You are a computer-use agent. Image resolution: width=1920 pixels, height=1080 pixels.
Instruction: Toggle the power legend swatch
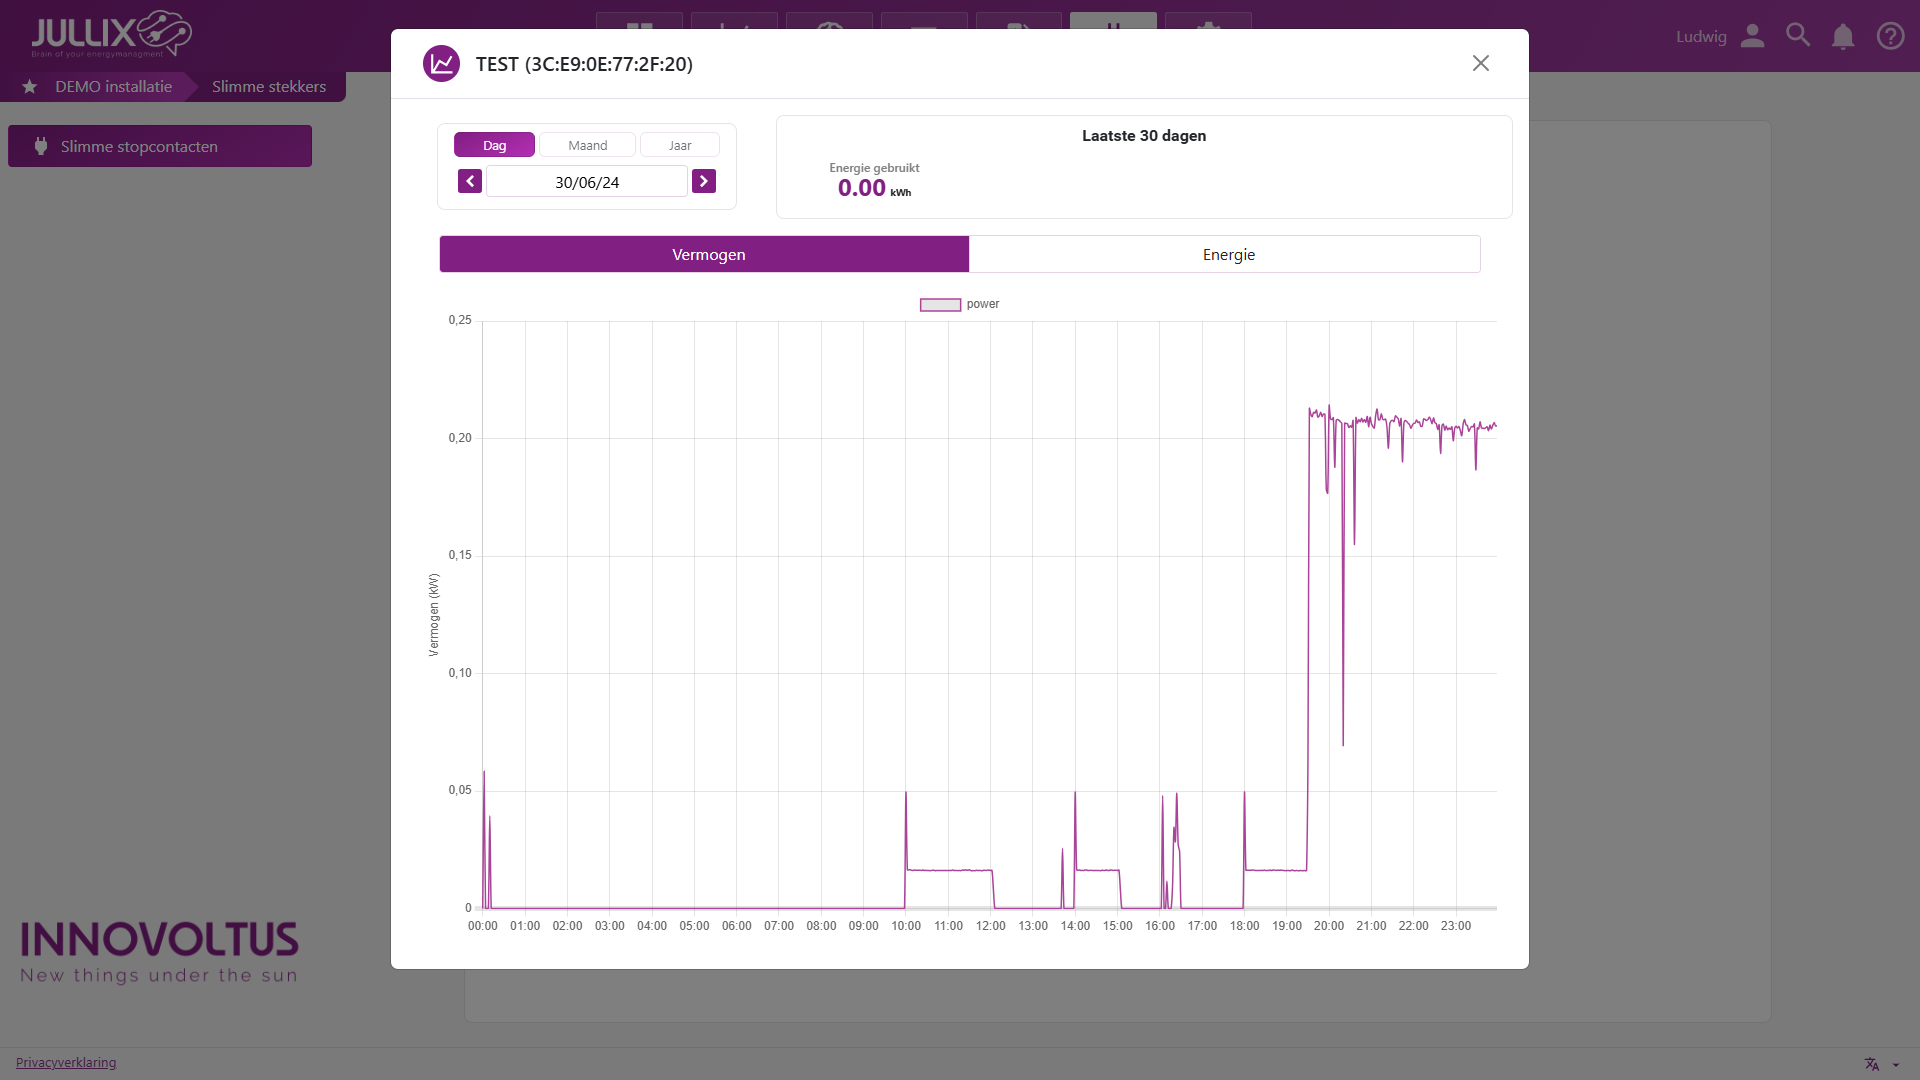940,304
